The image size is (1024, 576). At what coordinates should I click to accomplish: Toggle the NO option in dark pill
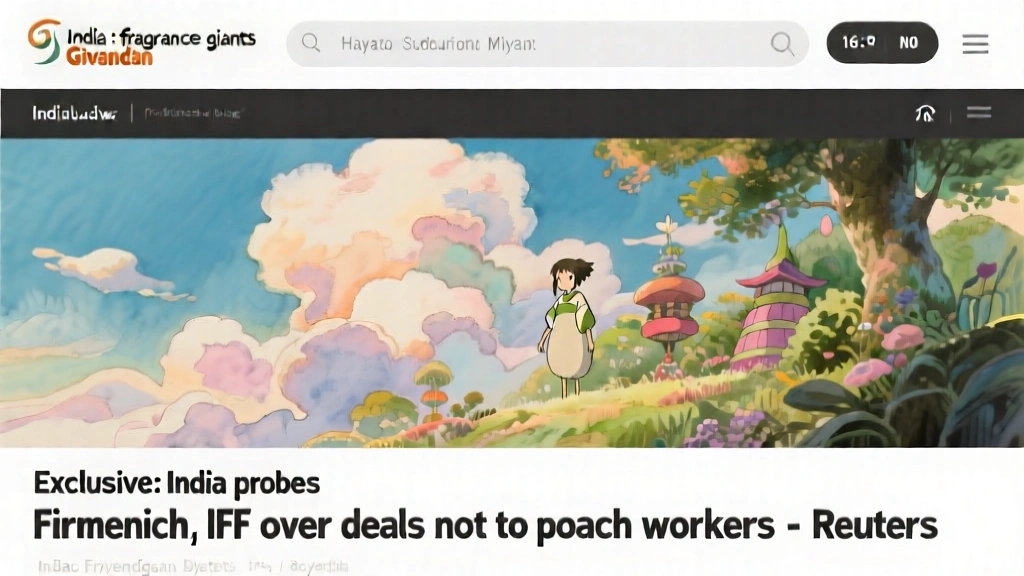[908, 42]
